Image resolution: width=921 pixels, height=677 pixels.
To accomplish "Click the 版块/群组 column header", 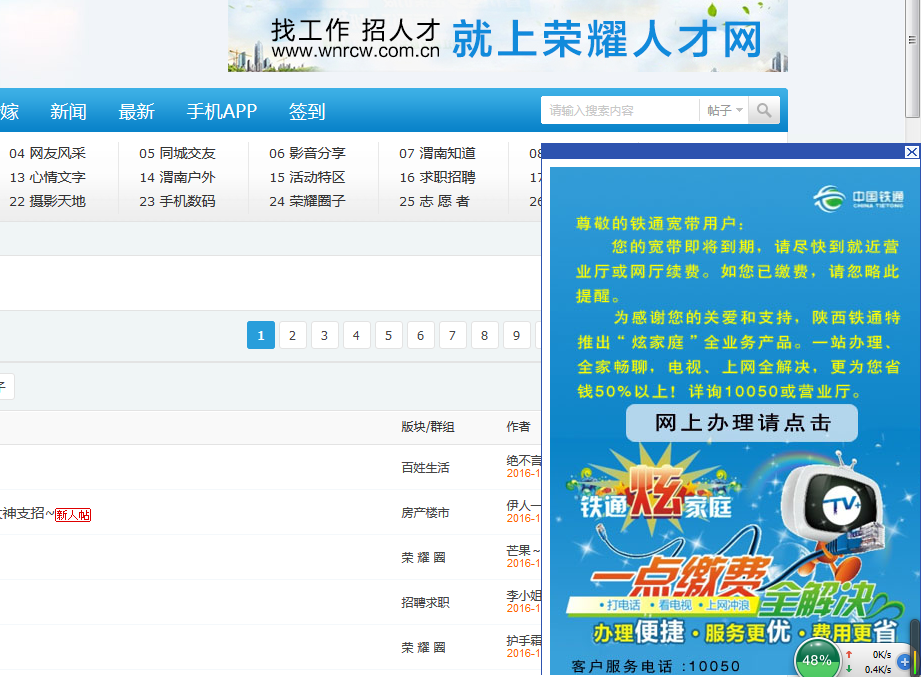I will 428,427.
